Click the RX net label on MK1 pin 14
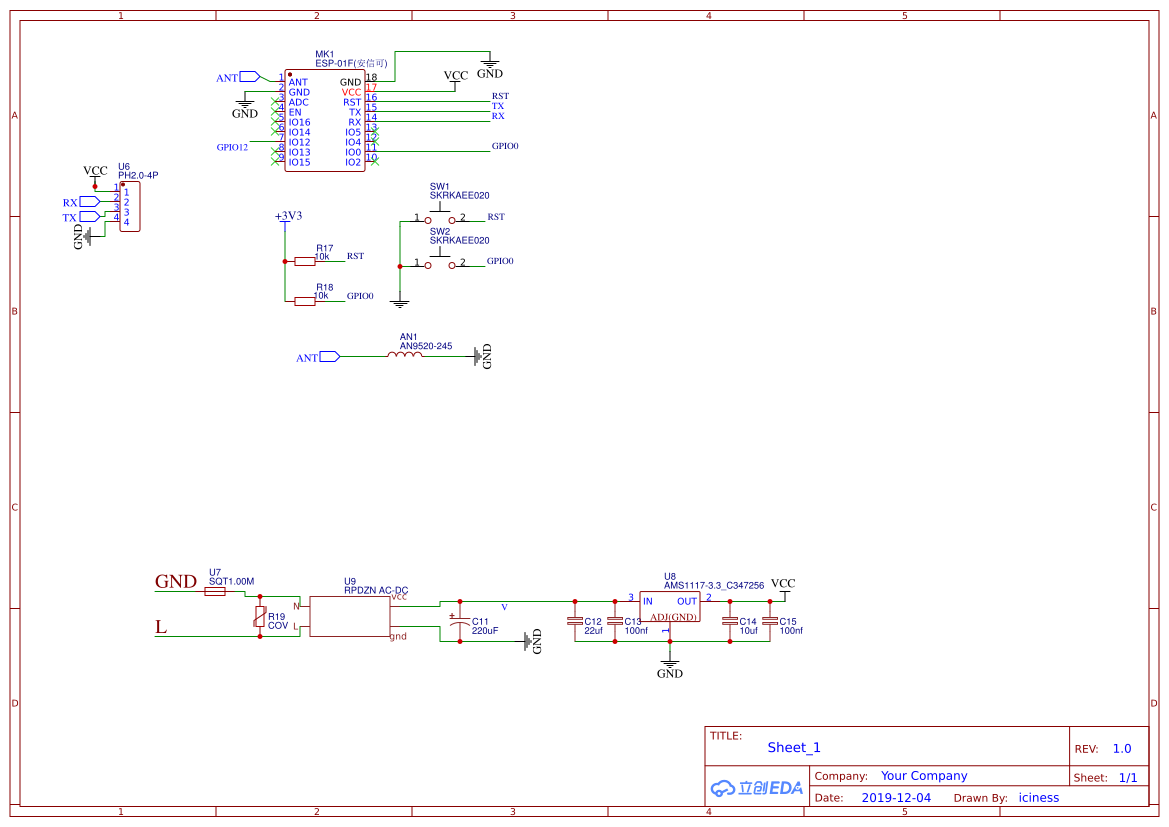Viewport: 1169px width, 827px height. pos(498,116)
